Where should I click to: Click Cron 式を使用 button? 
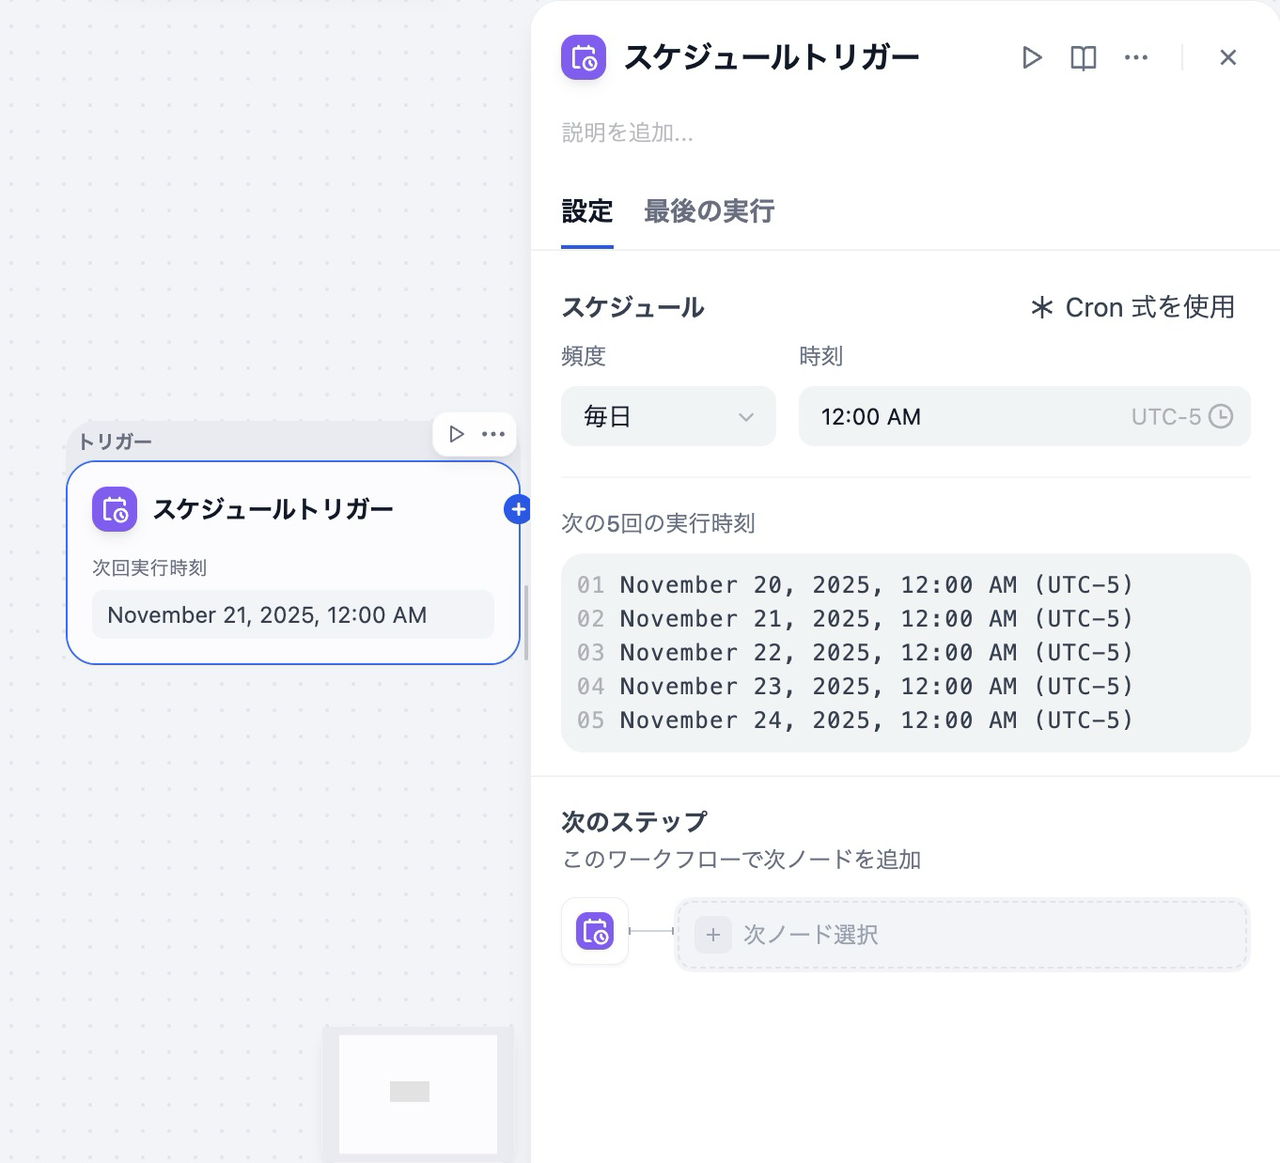tap(1133, 307)
